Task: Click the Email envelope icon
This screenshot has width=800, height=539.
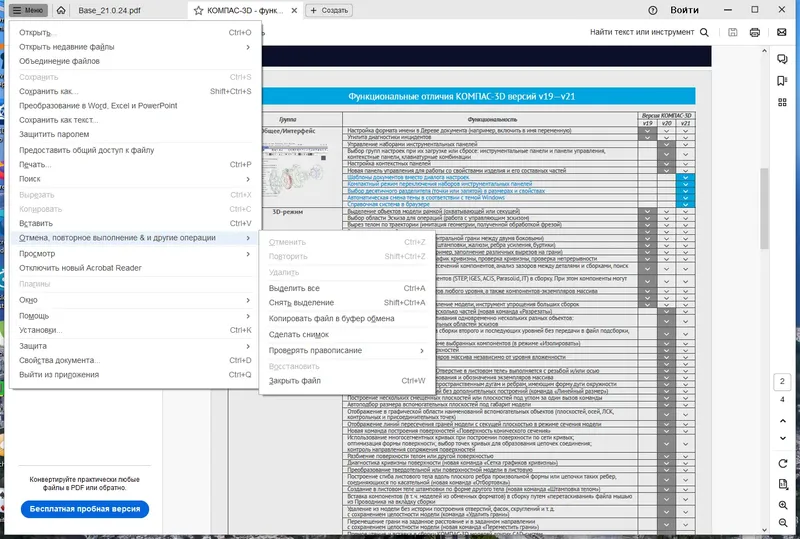Action: (x=782, y=32)
